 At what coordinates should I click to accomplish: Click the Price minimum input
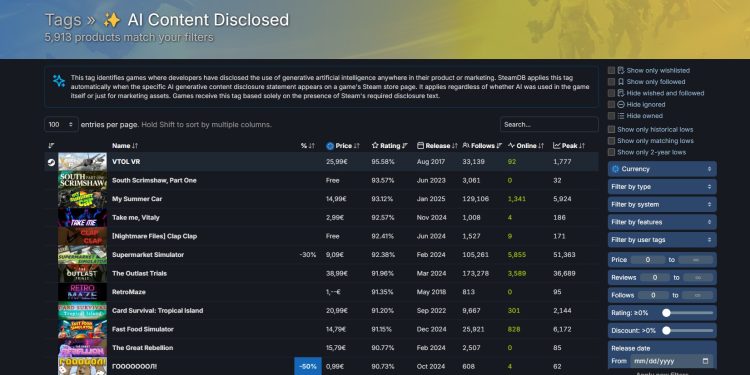[648, 260]
